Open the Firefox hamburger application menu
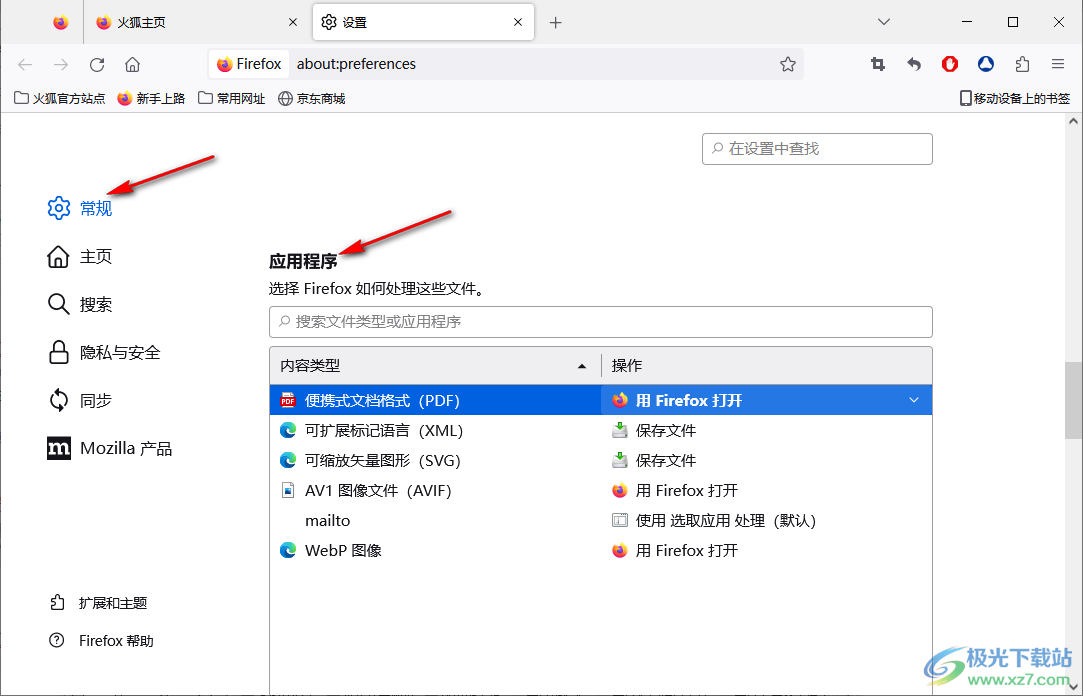Image resolution: width=1083 pixels, height=696 pixels. click(x=1058, y=64)
